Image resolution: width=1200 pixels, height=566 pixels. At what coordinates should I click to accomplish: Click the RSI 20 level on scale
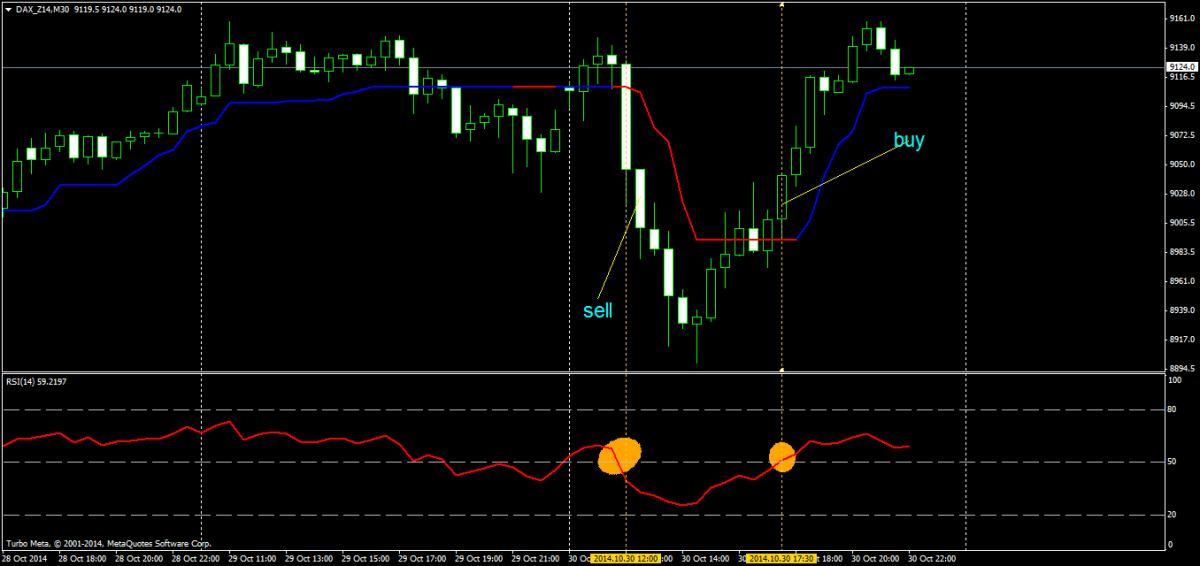pos(1174,515)
